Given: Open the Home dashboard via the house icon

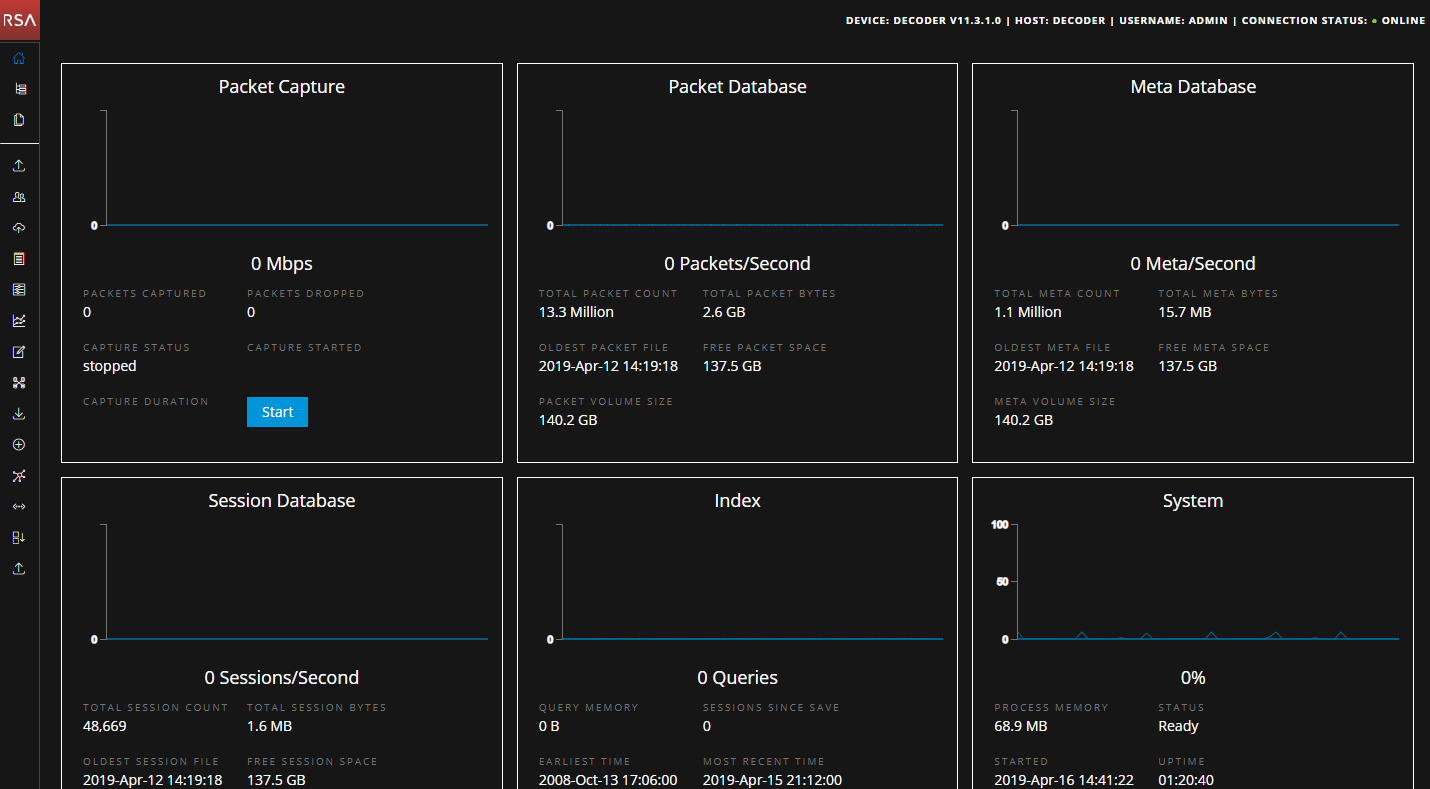Looking at the screenshot, I should (x=18, y=58).
